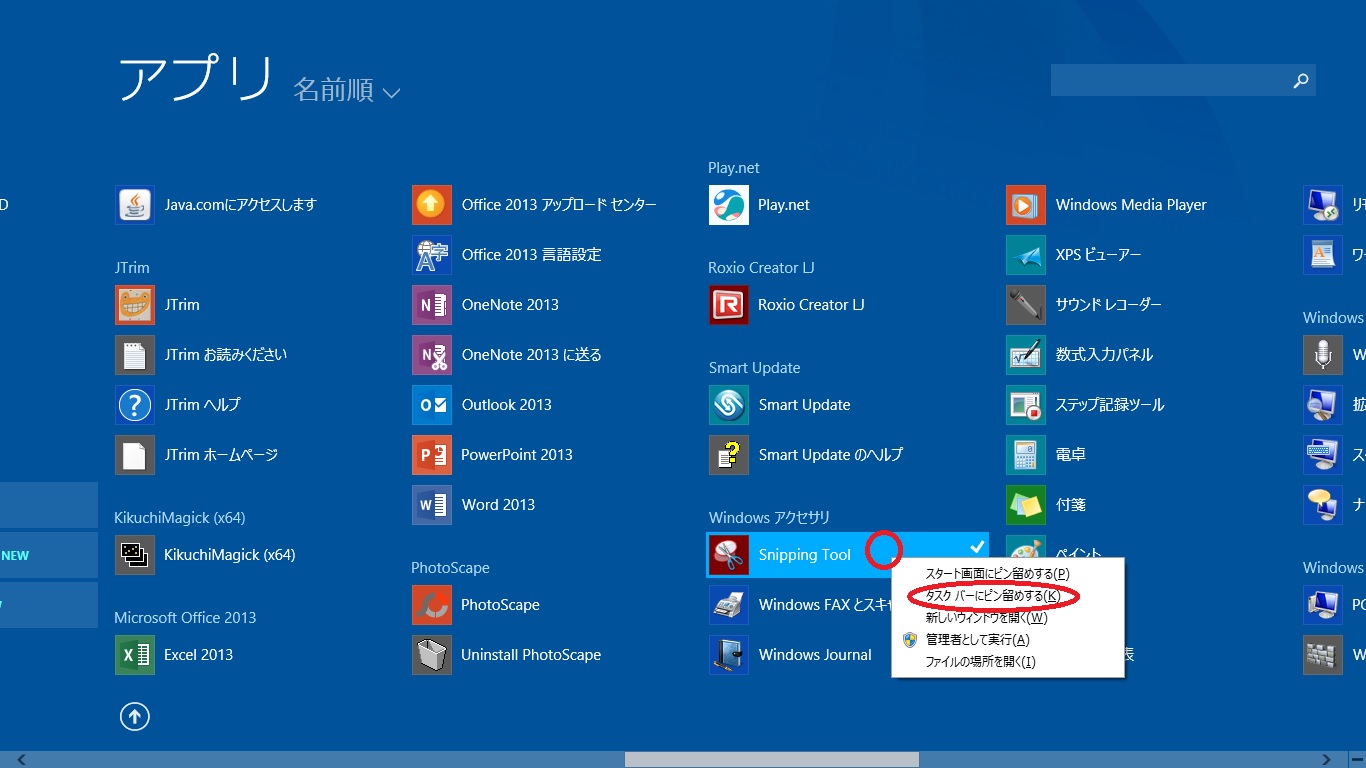Open the Uninstall PhotoScape icon

432,655
